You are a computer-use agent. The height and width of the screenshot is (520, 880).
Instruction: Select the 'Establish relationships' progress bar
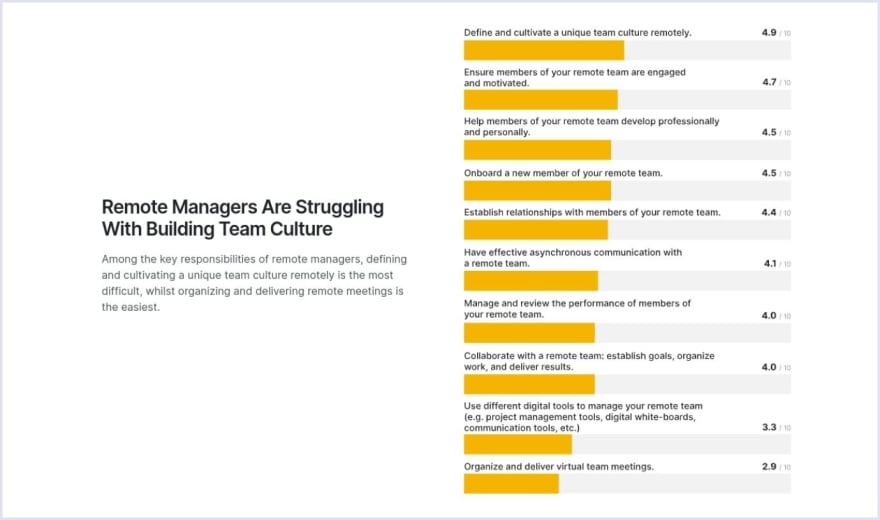(535, 230)
